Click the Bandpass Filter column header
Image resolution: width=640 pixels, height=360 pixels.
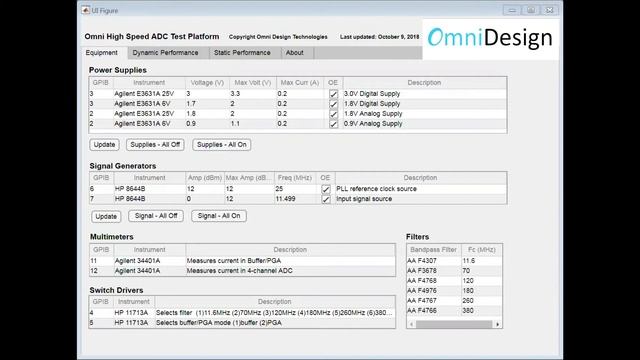[x=433, y=249]
